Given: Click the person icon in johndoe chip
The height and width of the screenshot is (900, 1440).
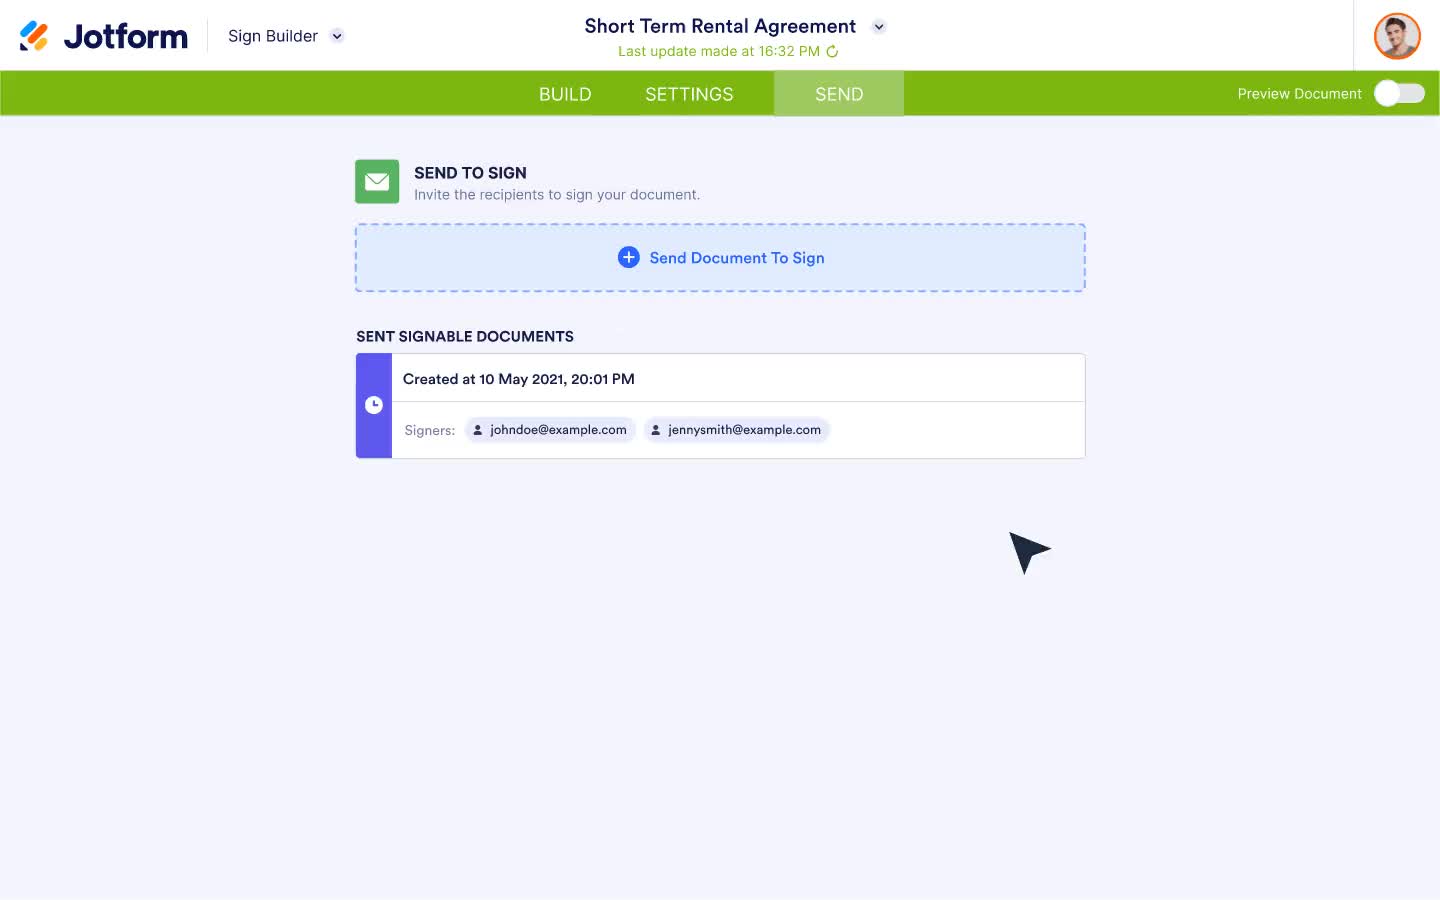Looking at the screenshot, I should click(x=478, y=430).
